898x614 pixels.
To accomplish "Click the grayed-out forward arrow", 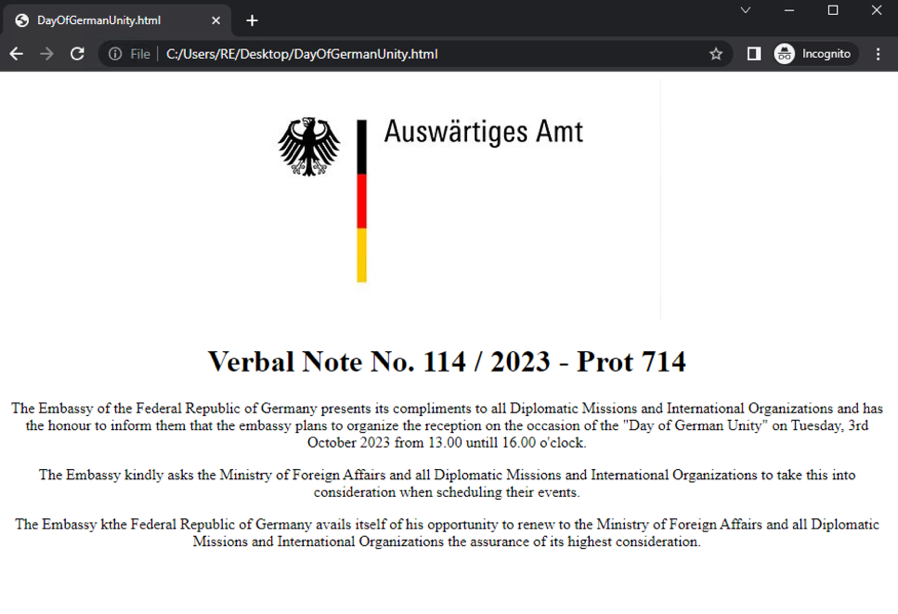I will 46,54.
